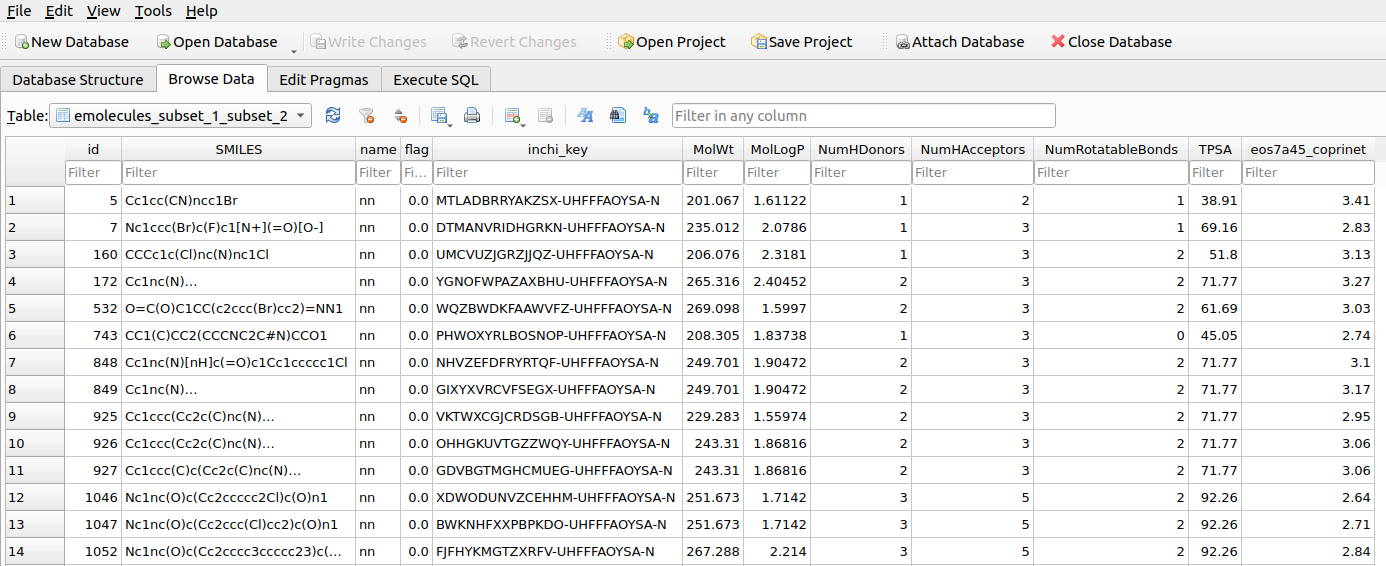Open the Tools menu
Image resolution: width=1386 pixels, height=566 pixels.
click(153, 11)
